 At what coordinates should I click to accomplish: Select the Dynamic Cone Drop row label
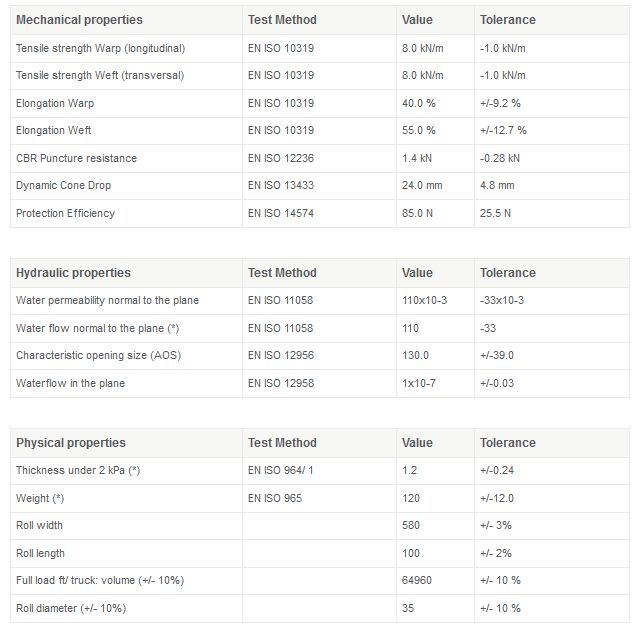click(64, 185)
